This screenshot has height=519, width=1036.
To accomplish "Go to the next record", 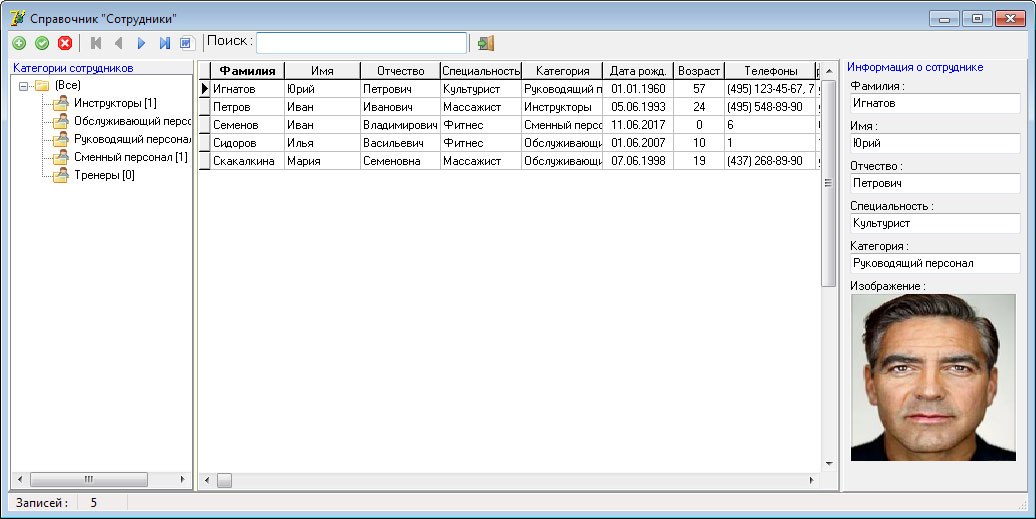I will [x=141, y=43].
